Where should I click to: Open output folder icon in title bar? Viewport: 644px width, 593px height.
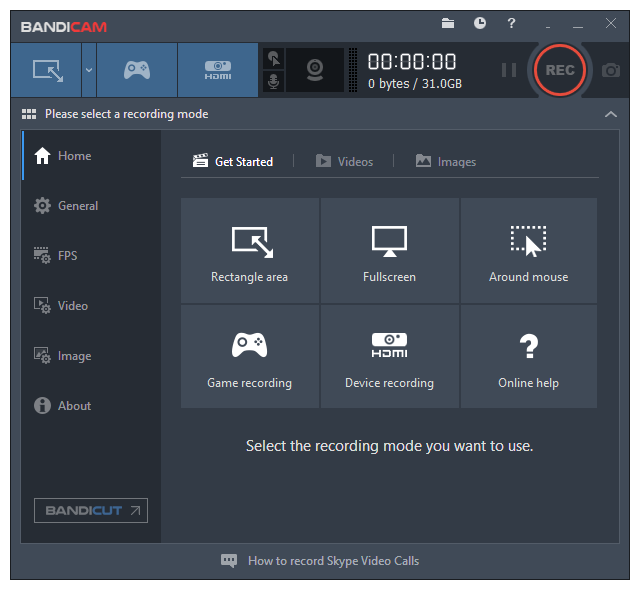[x=448, y=23]
